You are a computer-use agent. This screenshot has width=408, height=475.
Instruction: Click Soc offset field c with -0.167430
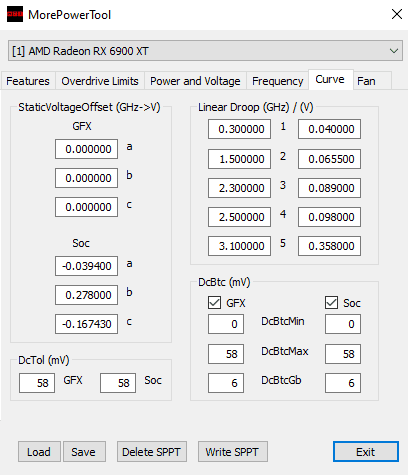tap(86, 324)
